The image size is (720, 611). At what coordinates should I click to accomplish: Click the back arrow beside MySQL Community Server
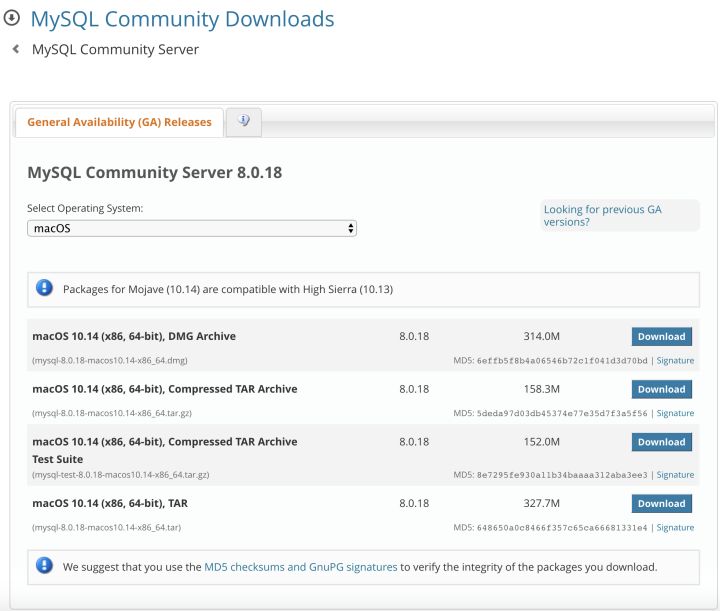tap(16, 49)
